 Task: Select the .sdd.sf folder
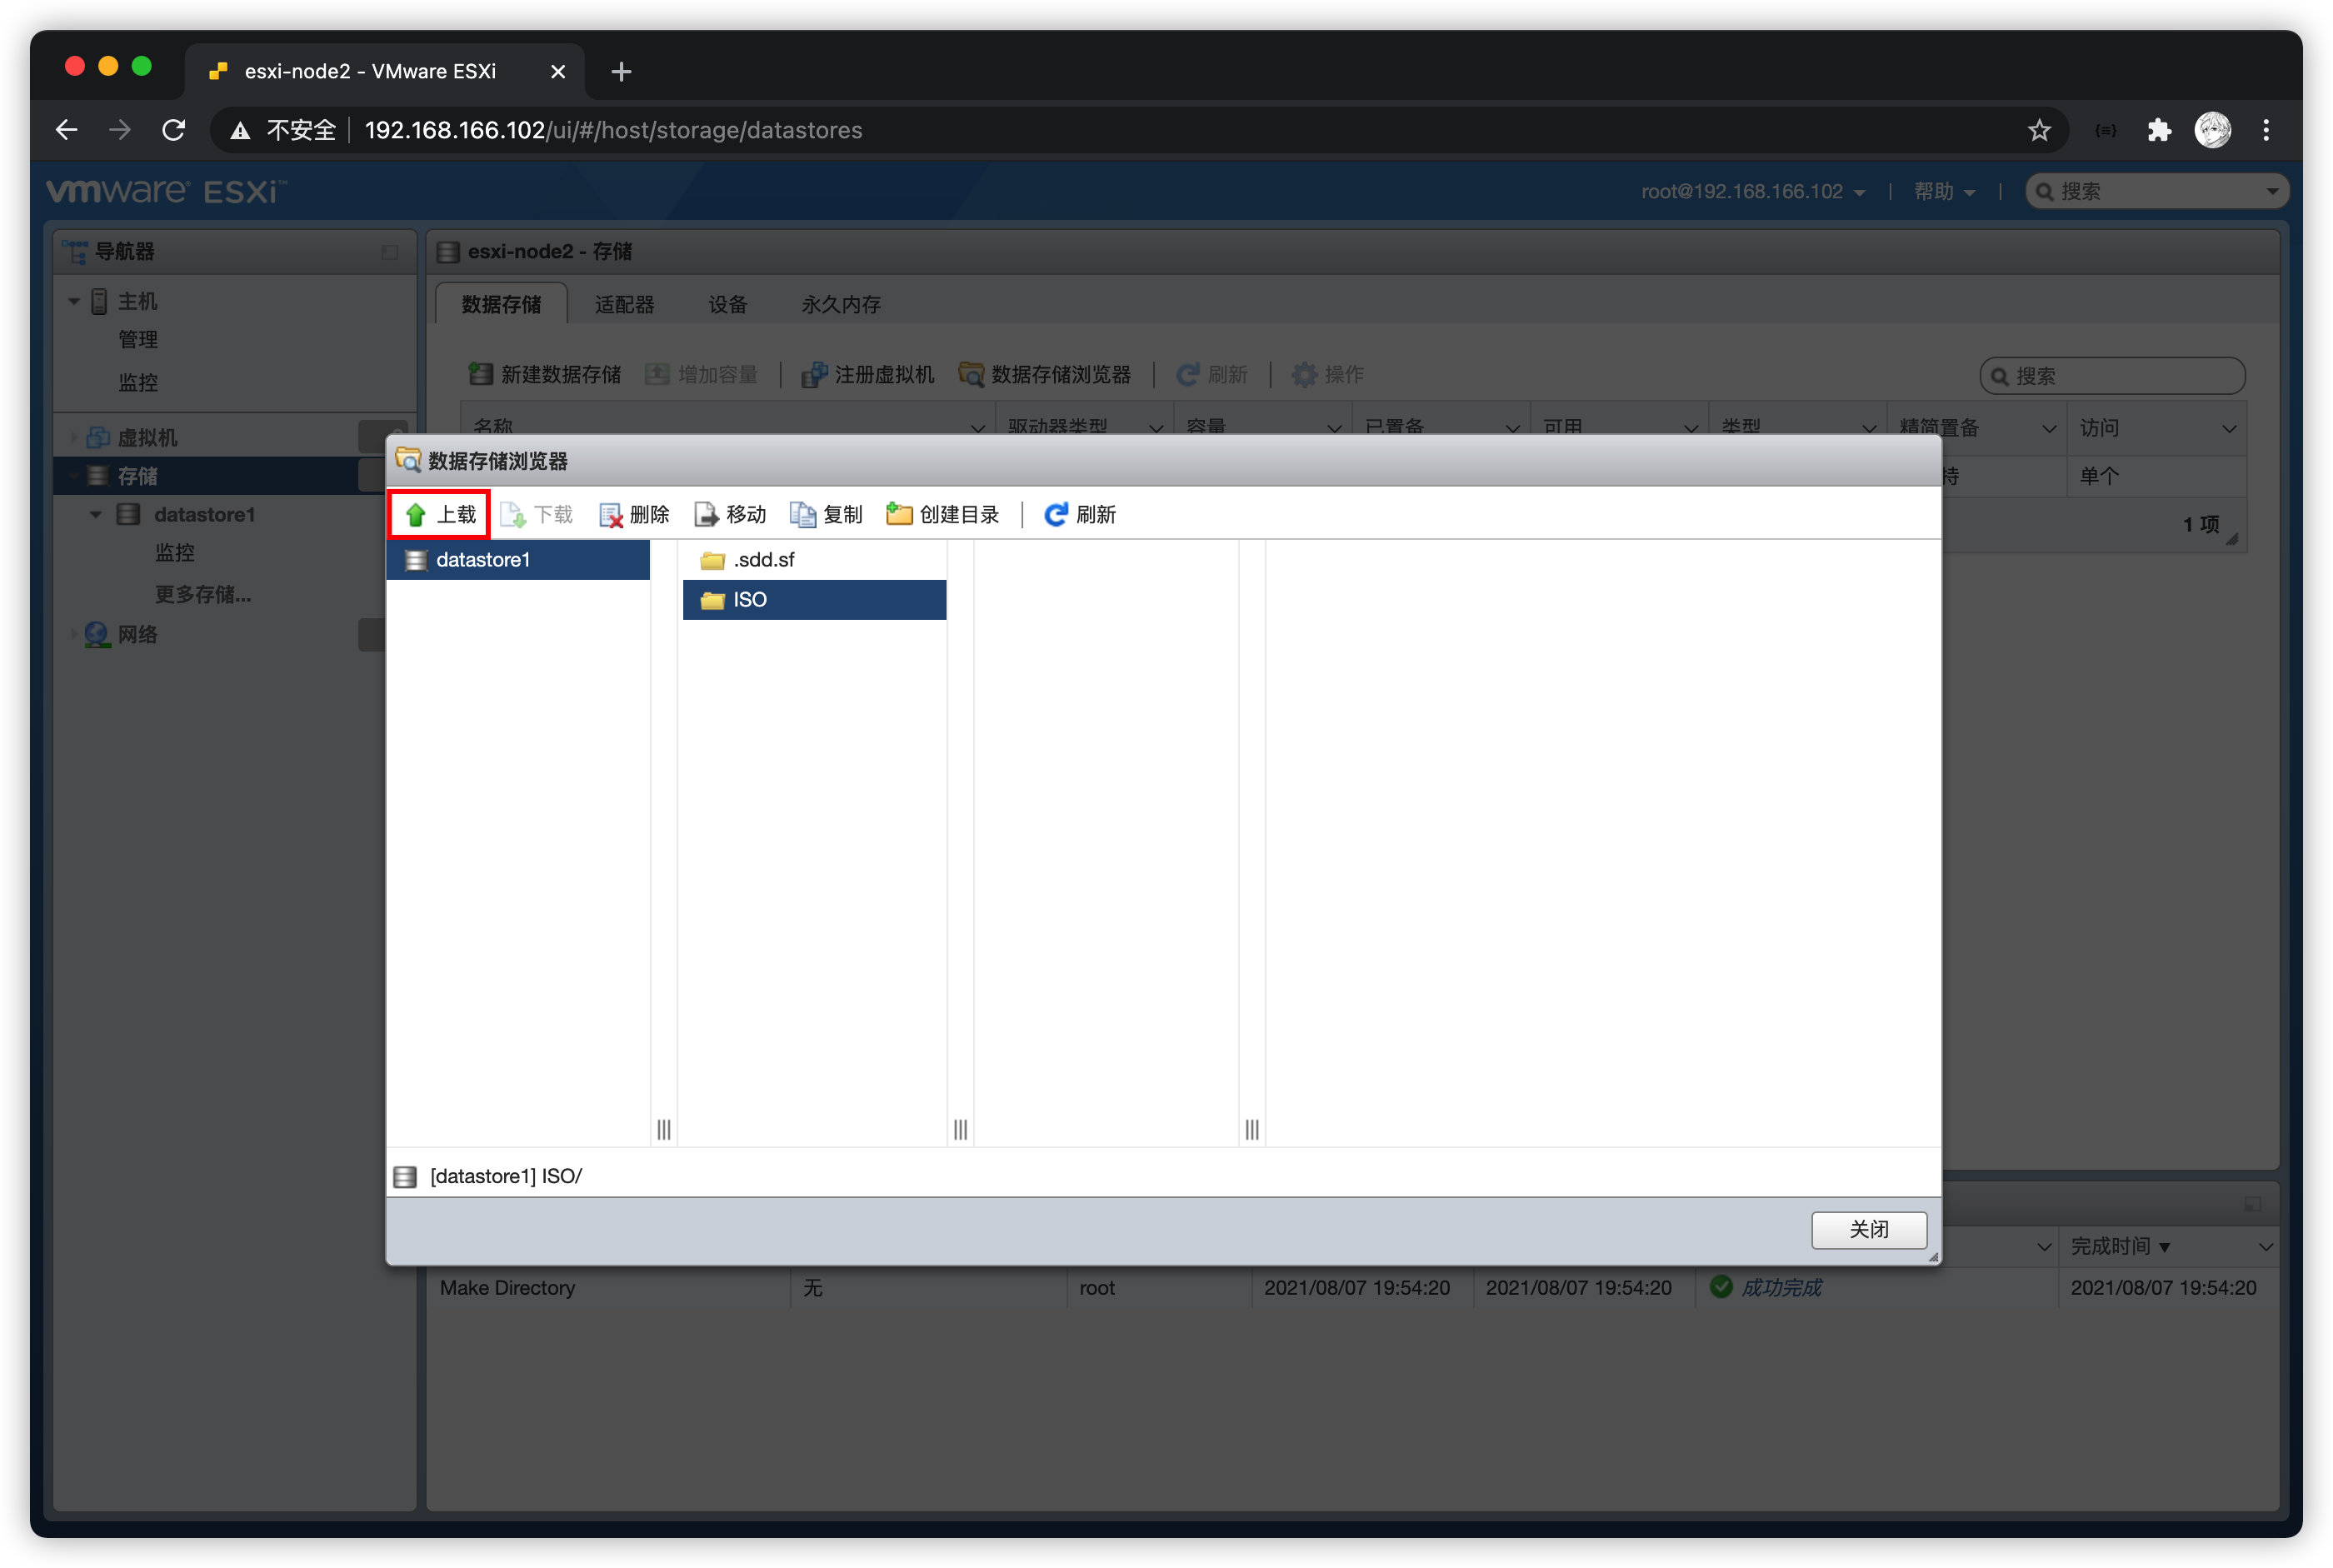click(764, 560)
